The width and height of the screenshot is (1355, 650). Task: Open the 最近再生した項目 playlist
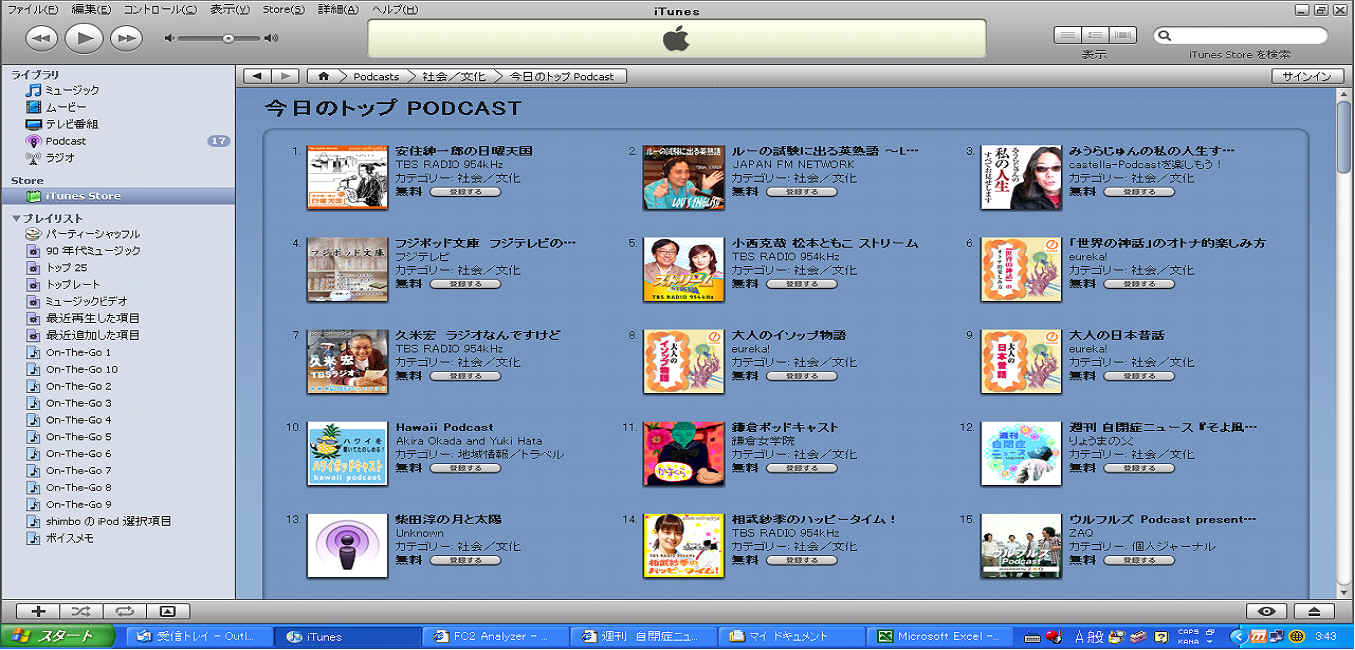pos(92,318)
